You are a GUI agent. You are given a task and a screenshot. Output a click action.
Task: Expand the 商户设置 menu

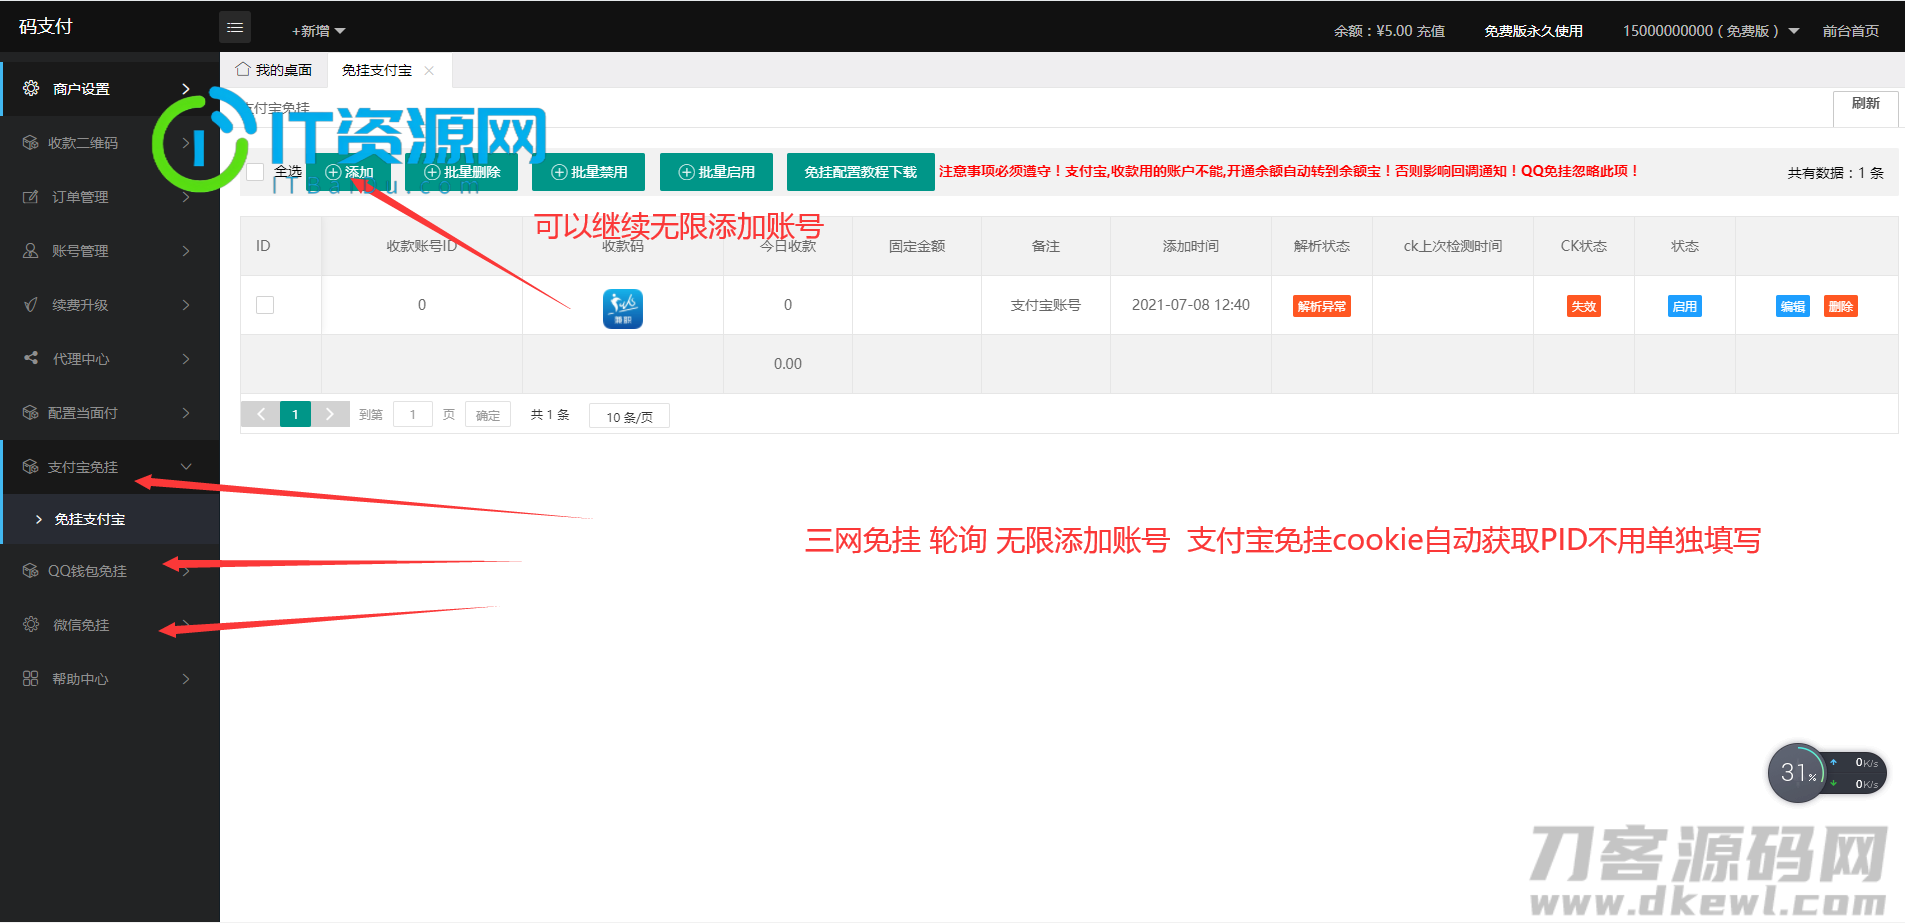[x=186, y=89]
